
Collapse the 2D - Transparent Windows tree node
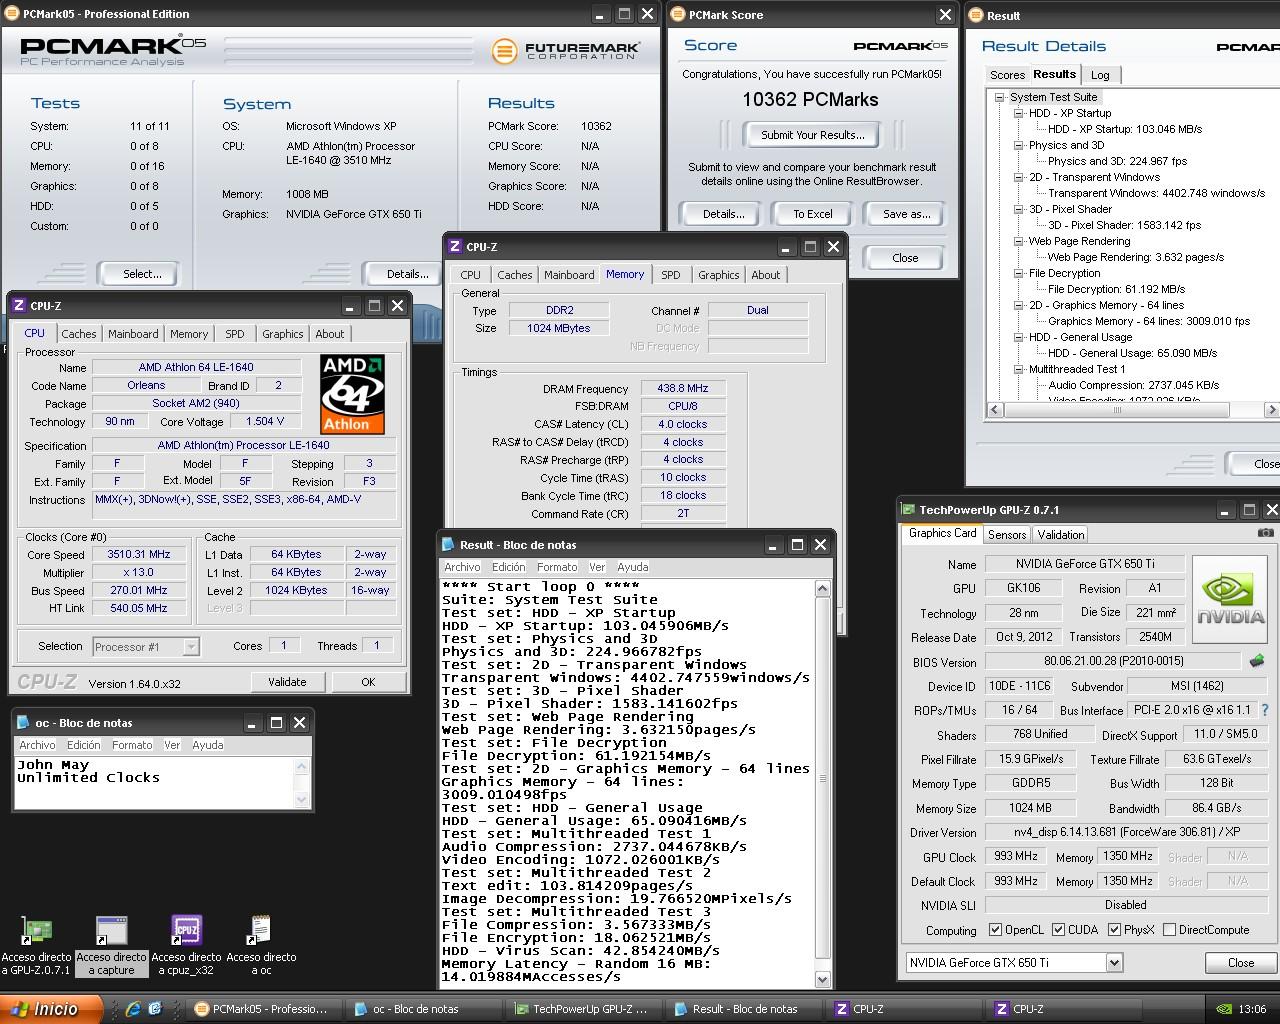pos(1018,177)
